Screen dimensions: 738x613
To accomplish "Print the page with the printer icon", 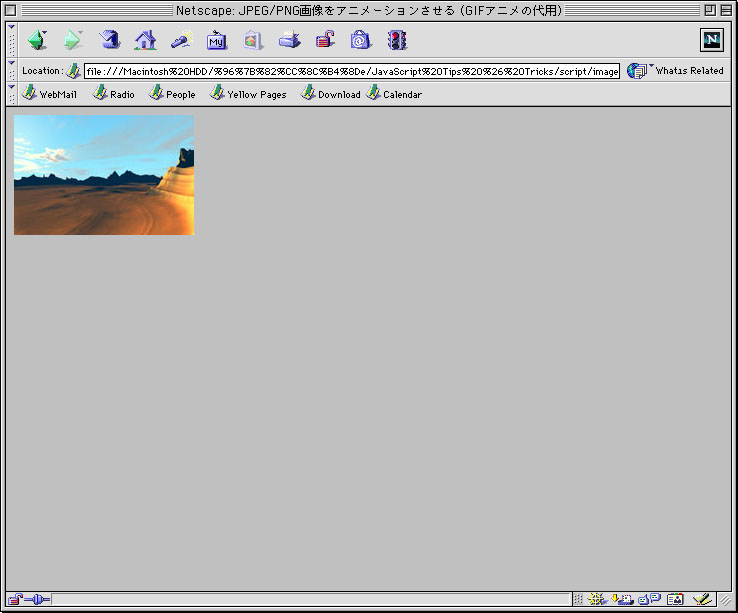I will [289, 40].
